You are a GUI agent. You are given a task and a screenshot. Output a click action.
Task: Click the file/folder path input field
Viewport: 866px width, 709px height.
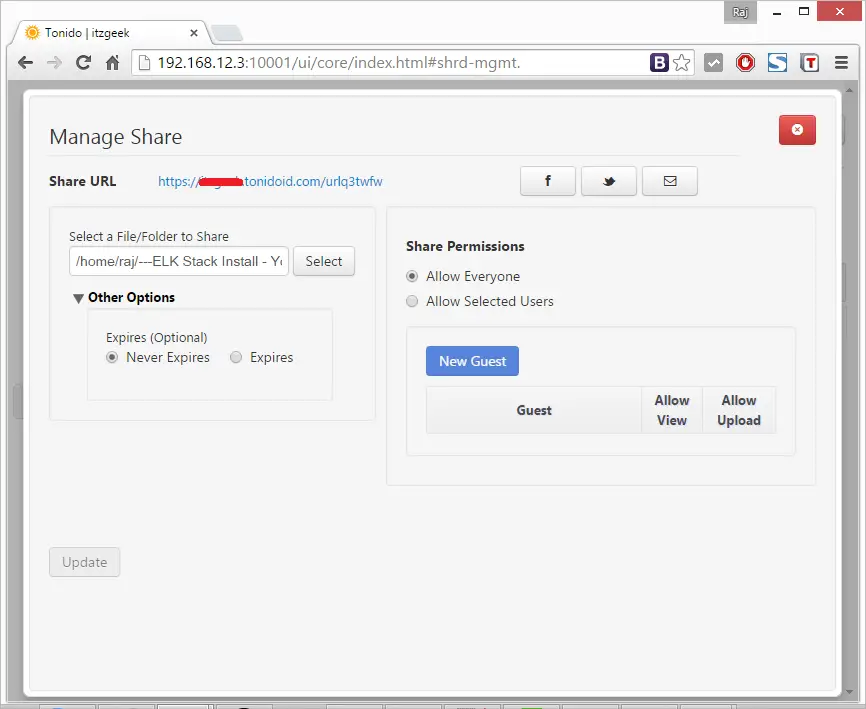(179, 261)
